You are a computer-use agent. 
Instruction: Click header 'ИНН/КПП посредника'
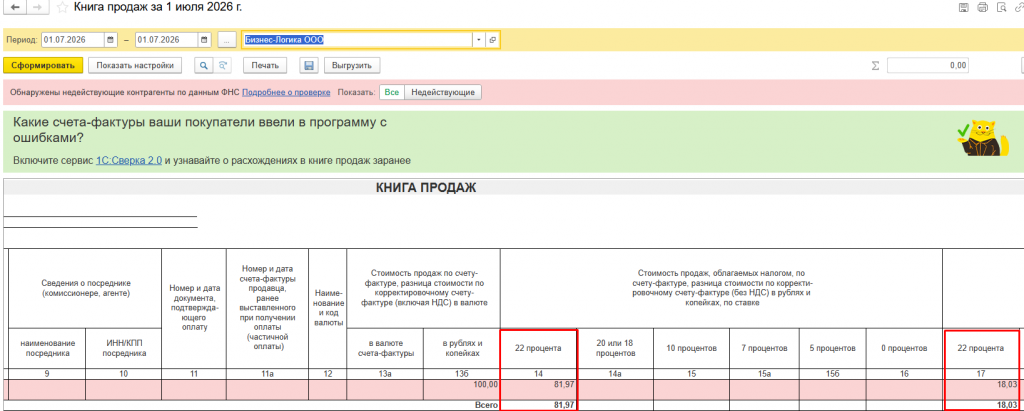tap(123, 348)
